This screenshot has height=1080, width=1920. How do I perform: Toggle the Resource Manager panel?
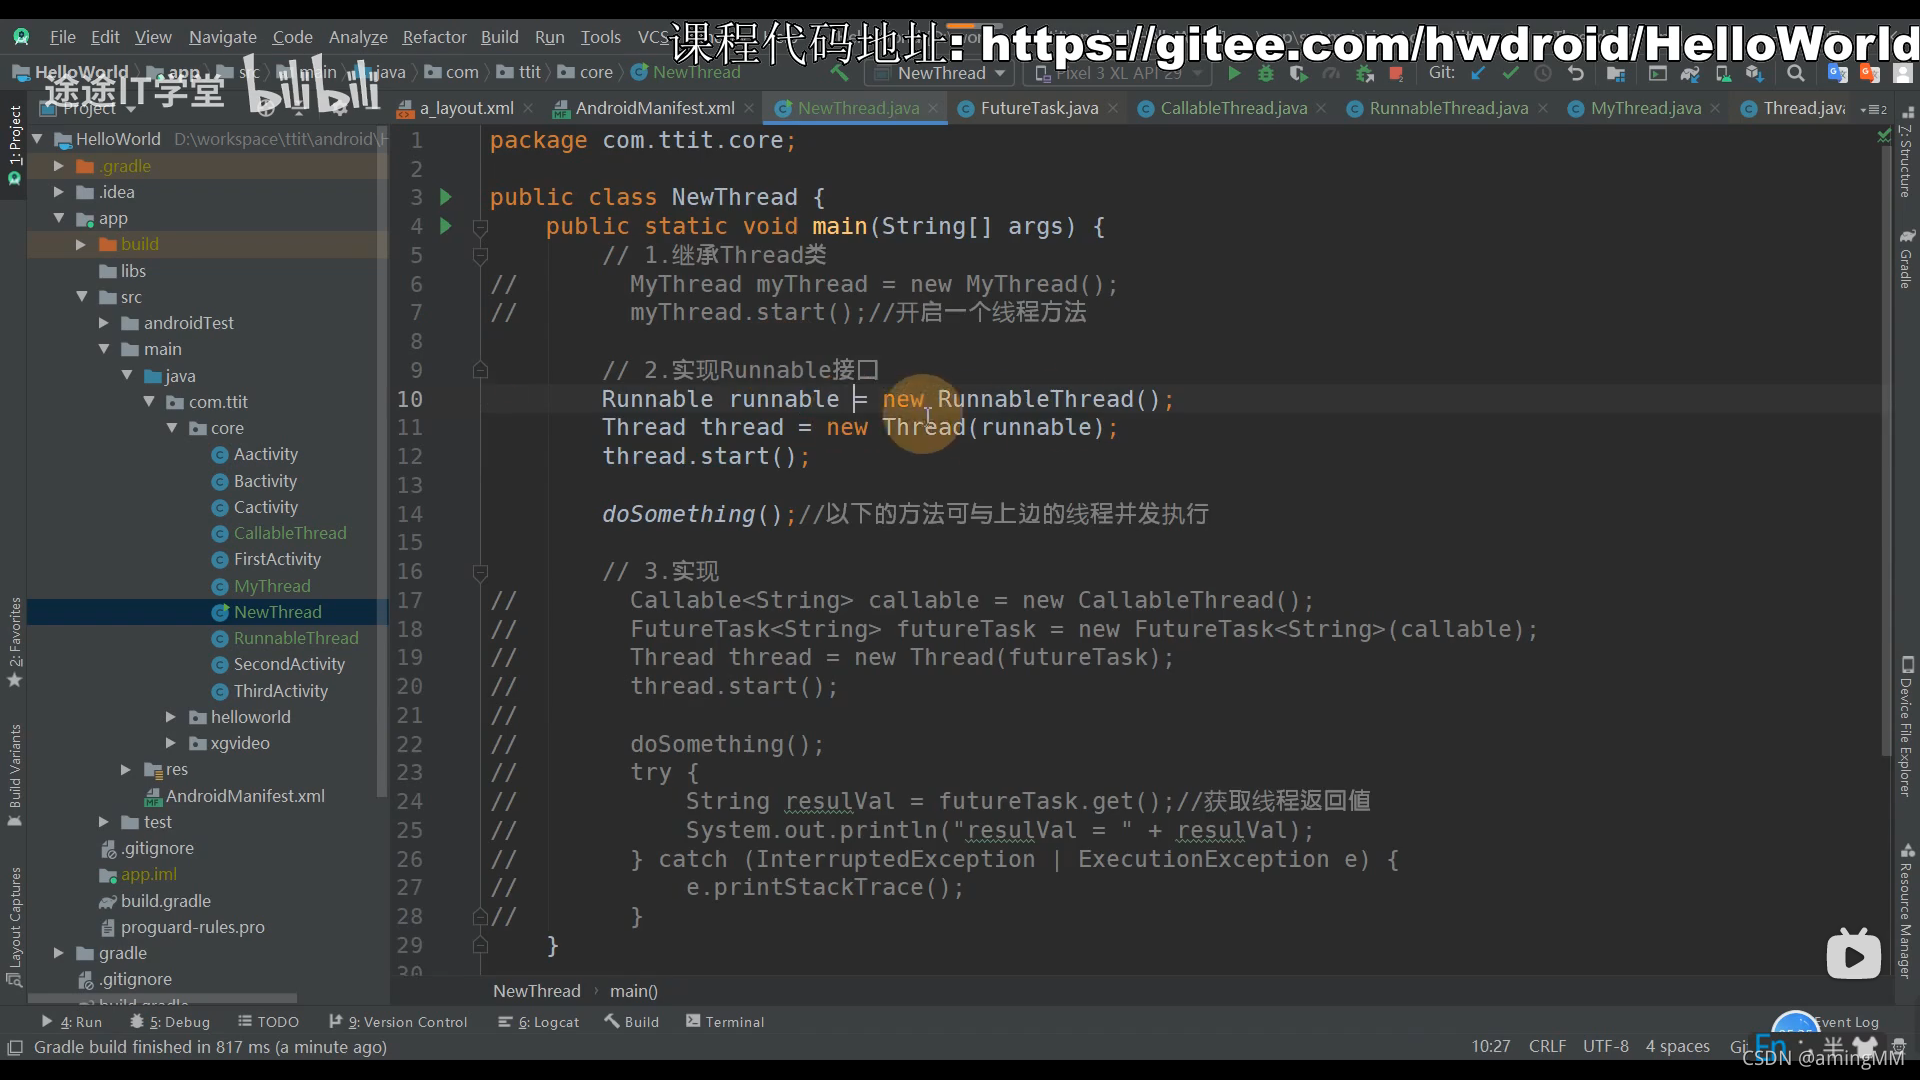(1906, 911)
